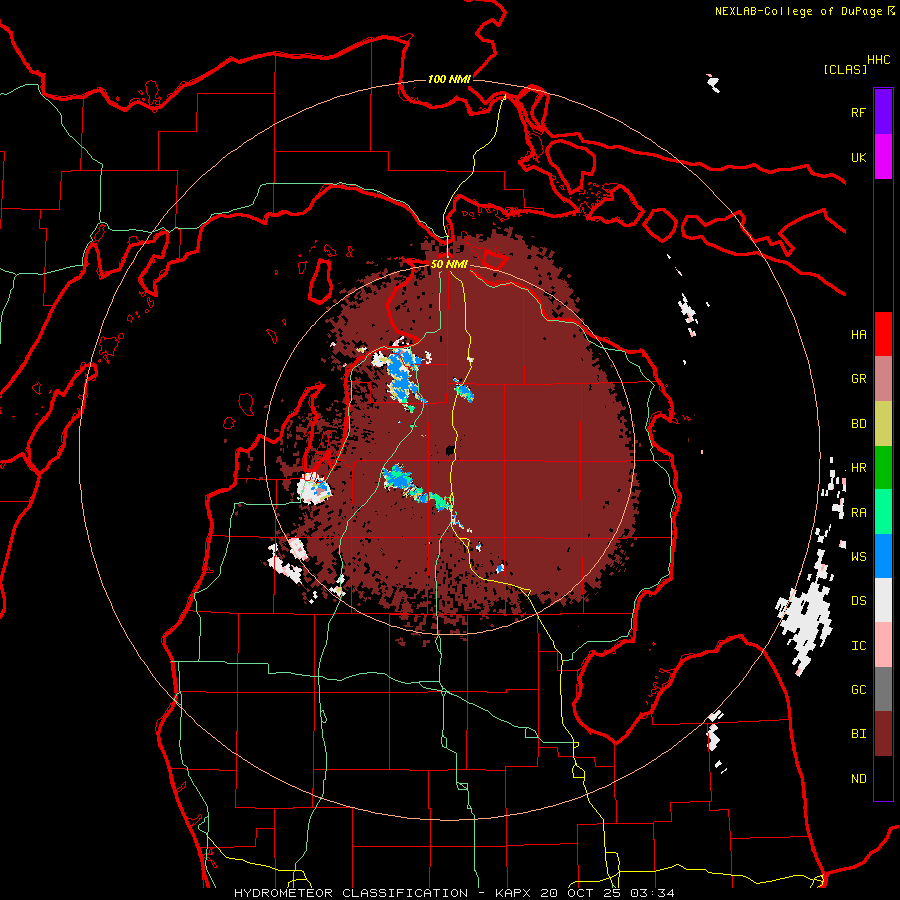The height and width of the screenshot is (900, 900).
Task: Select the yellow BD legend color block
Action: [x=883, y=423]
